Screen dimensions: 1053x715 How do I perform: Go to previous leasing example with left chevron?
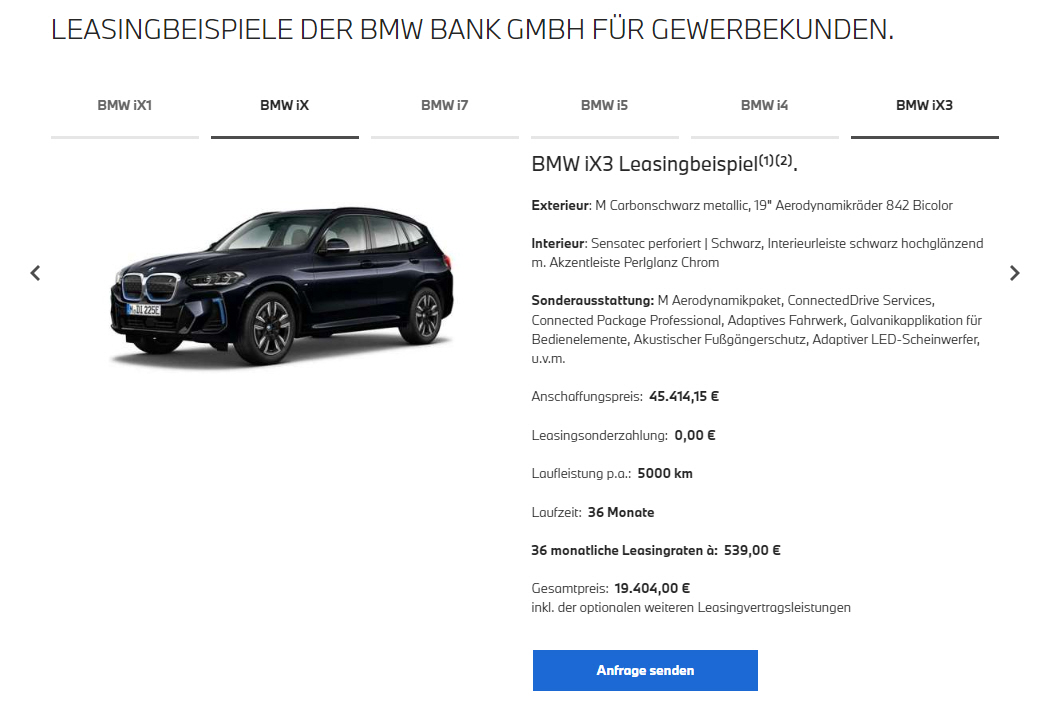[x=36, y=273]
